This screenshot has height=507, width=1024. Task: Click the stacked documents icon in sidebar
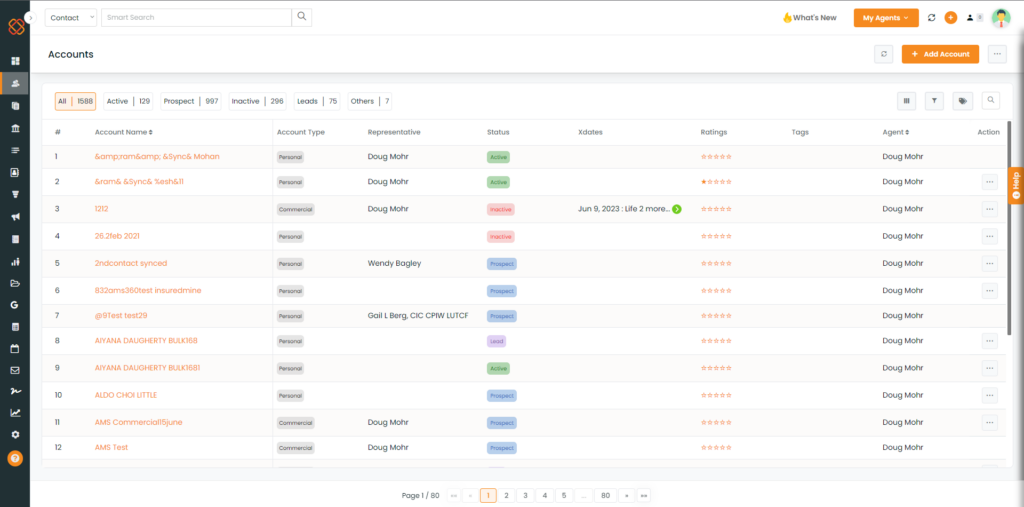point(15,106)
